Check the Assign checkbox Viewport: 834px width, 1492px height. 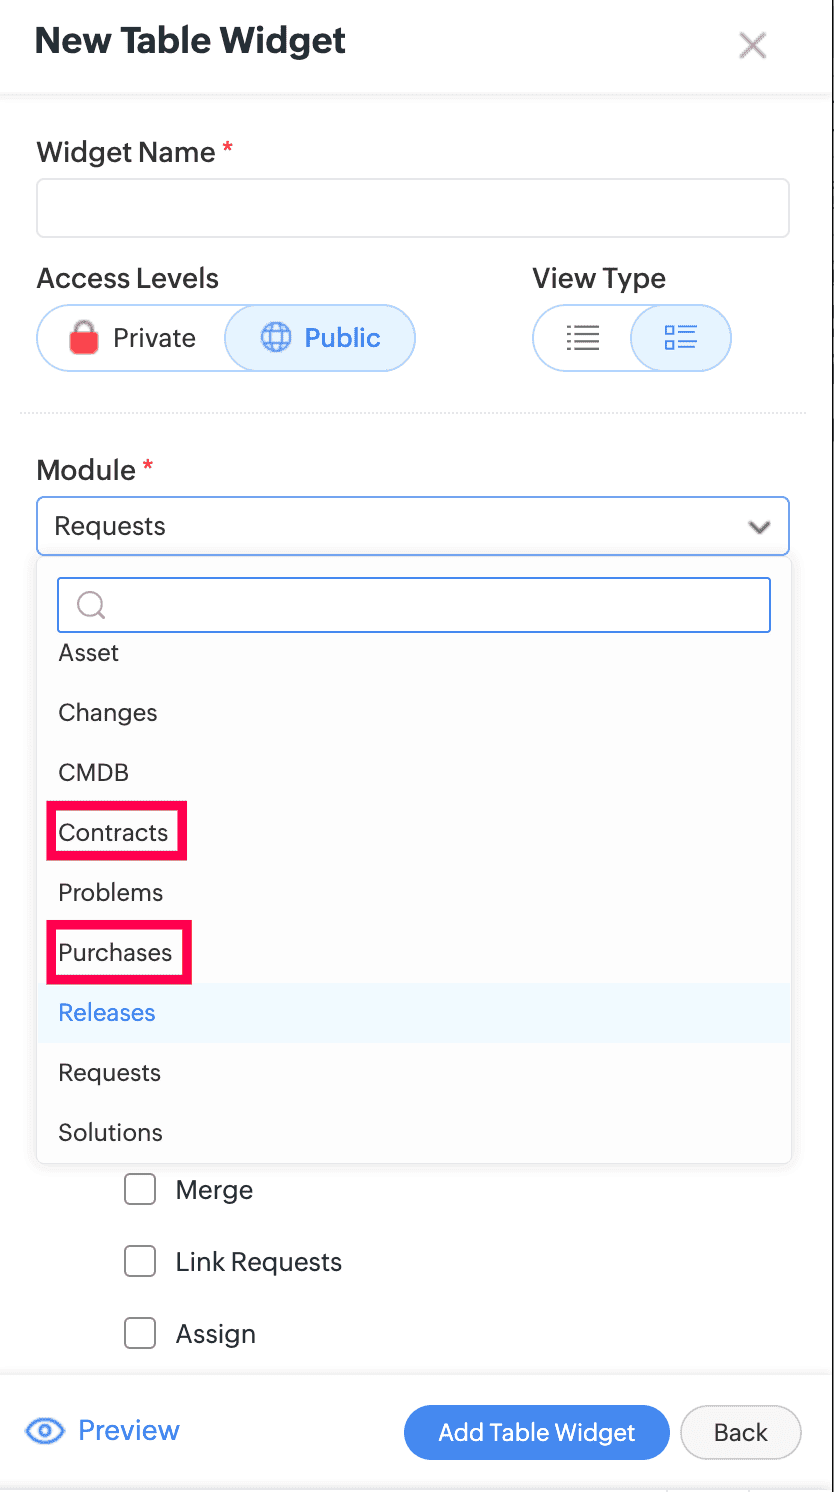(140, 1334)
